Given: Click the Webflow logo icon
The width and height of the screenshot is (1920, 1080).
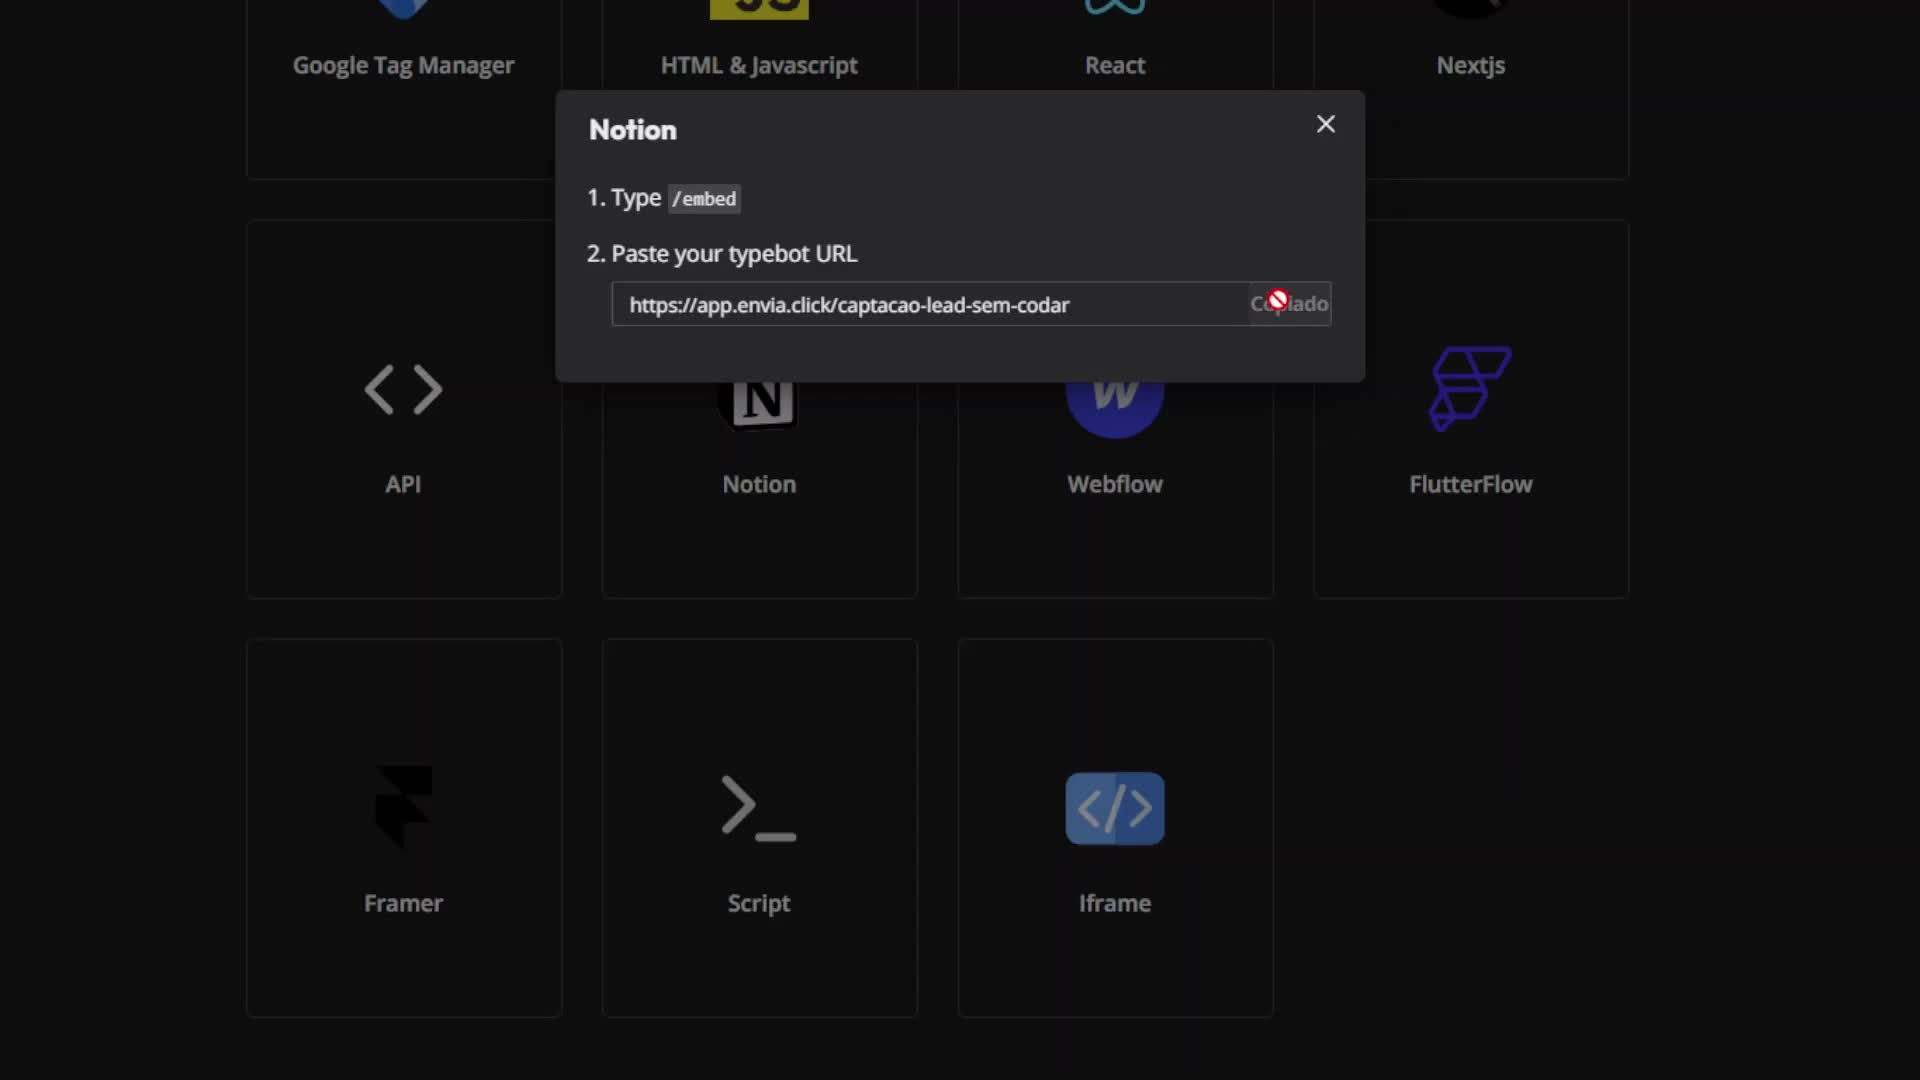Looking at the screenshot, I should coord(1114,412).
